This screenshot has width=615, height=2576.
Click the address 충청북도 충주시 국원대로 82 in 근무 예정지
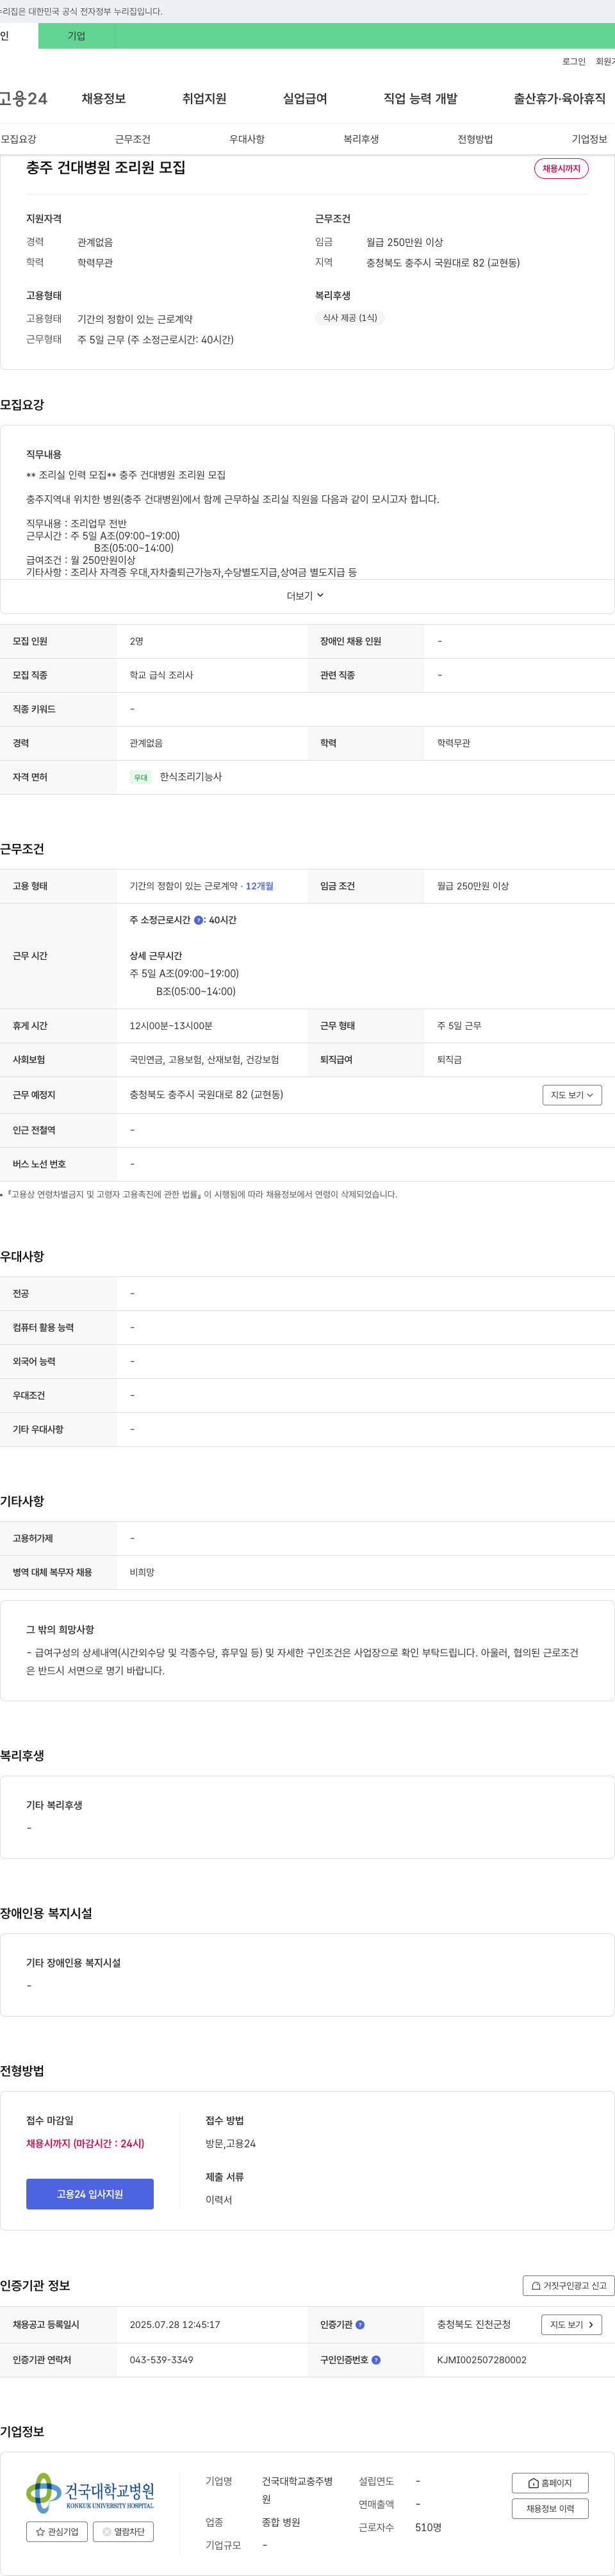click(206, 1095)
